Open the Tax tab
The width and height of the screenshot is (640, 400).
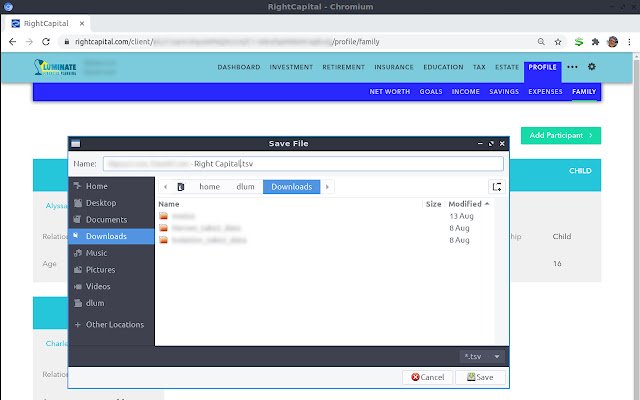479,67
